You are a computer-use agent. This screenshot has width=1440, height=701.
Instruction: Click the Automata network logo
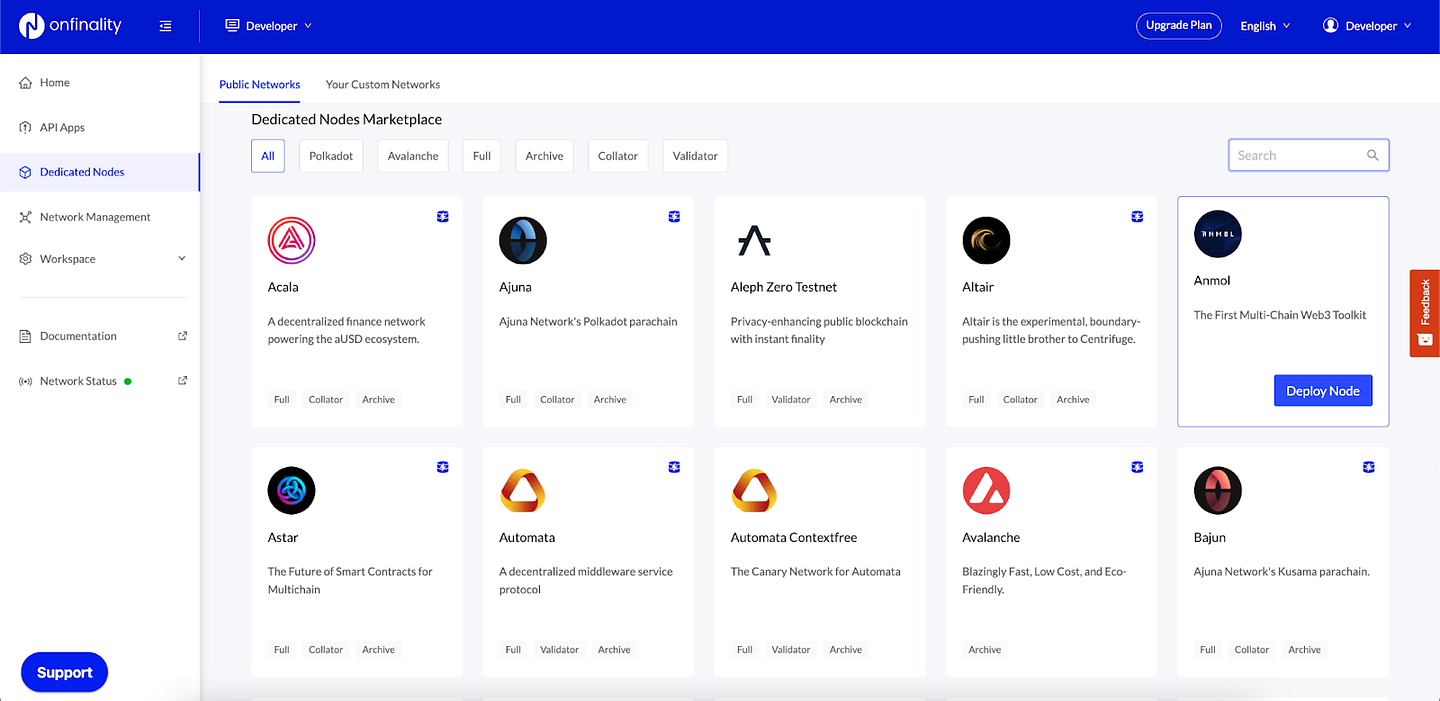[523, 491]
